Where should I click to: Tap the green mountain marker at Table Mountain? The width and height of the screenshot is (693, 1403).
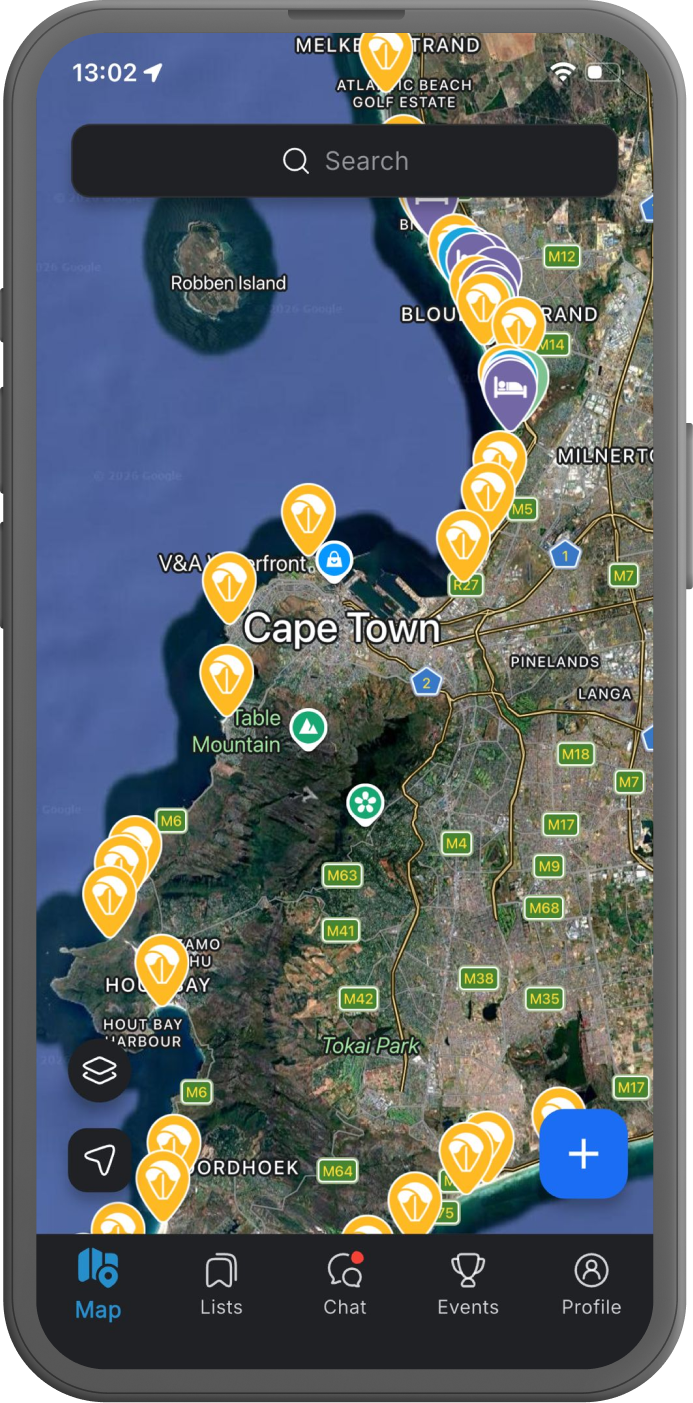coord(308,728)
